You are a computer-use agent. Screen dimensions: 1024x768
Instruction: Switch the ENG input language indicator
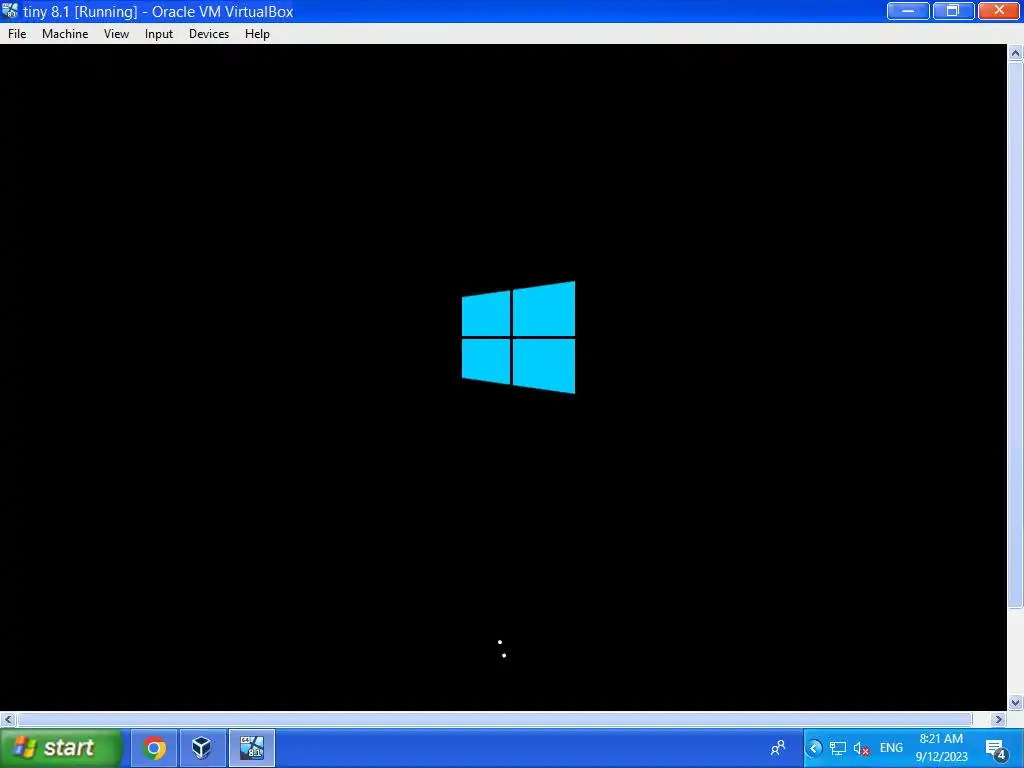[x=891, y=748]
